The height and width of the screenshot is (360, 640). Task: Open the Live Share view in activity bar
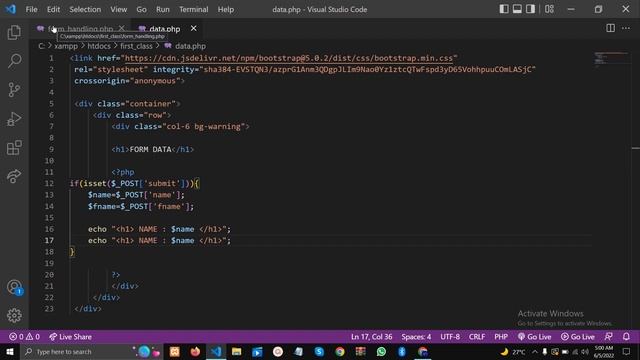[x=14, y=176]
